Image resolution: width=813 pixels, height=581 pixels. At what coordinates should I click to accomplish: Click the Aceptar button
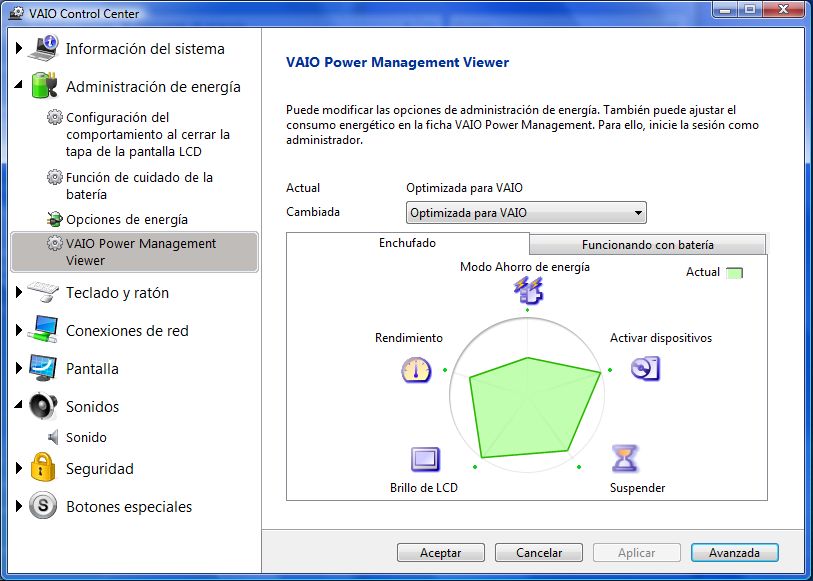pos(441,552)
